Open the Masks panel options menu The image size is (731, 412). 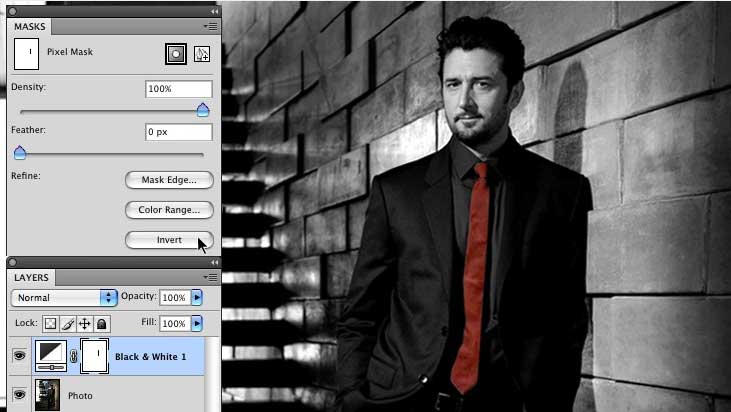(211, 27)
